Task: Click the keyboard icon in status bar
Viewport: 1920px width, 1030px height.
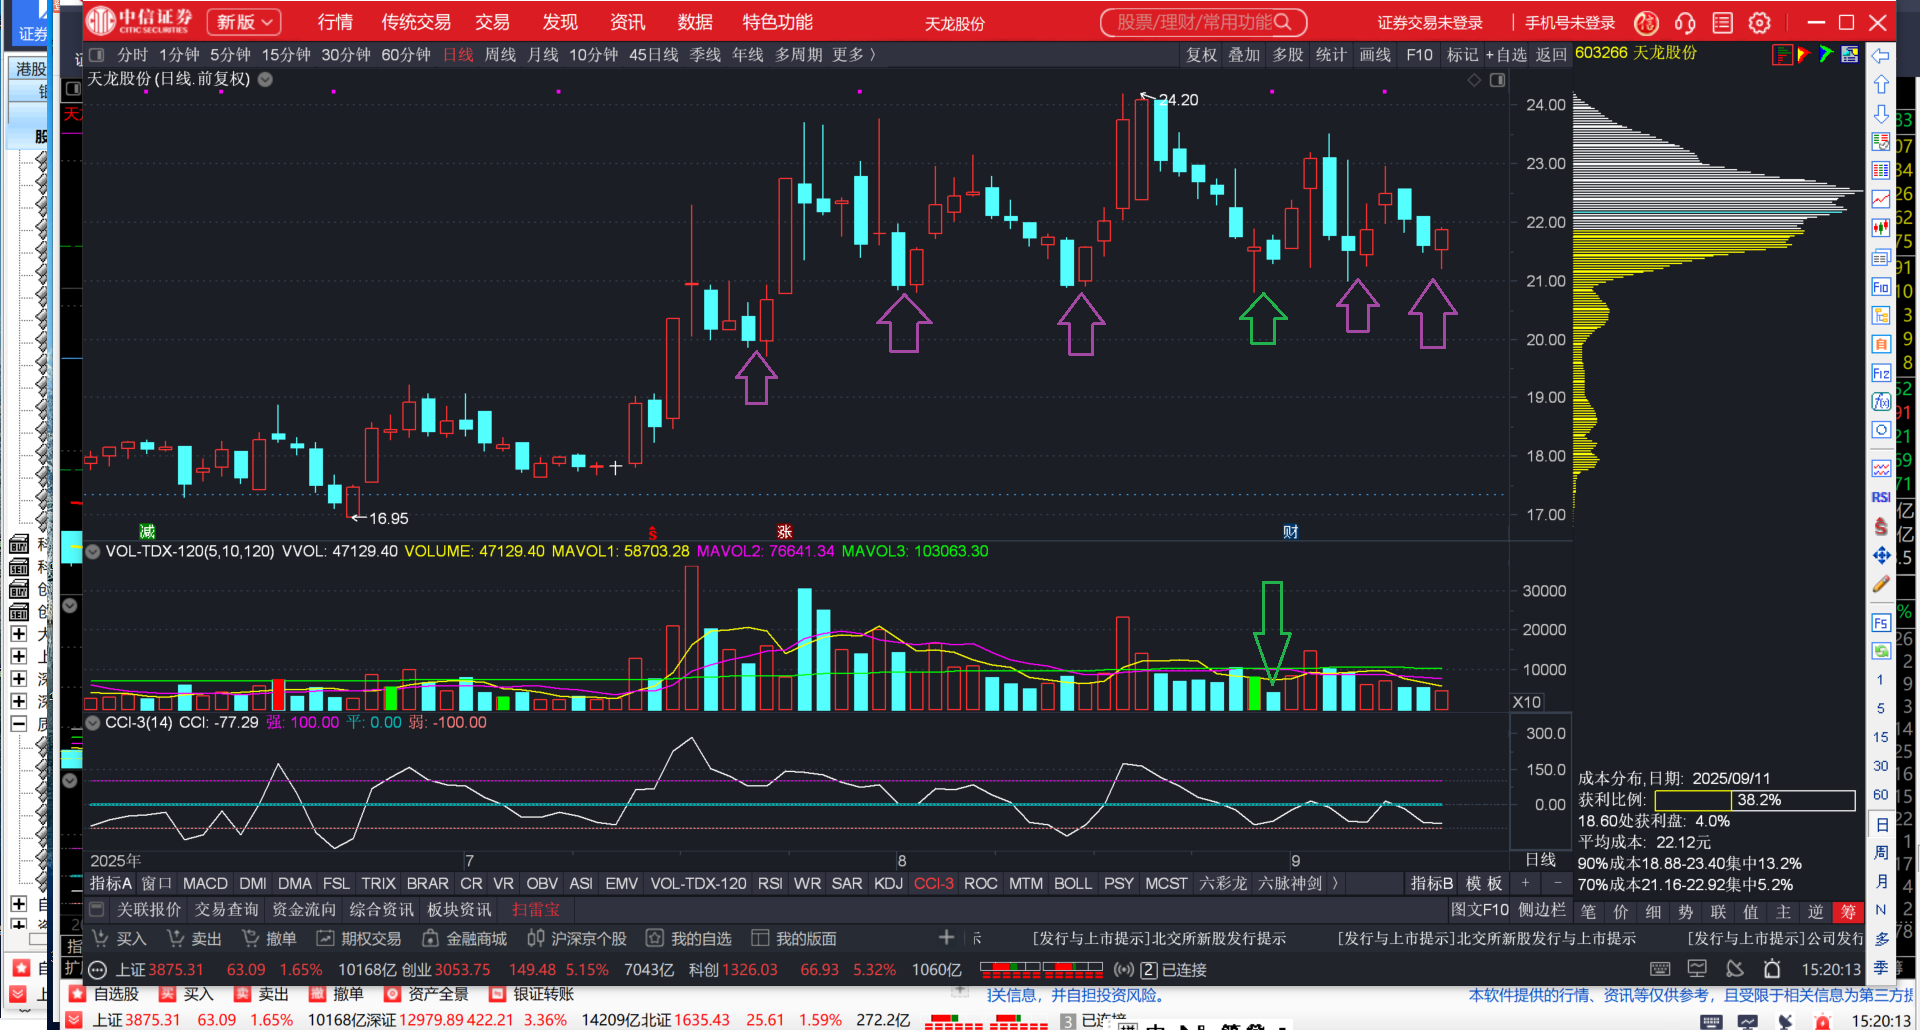Action: 1660,969
